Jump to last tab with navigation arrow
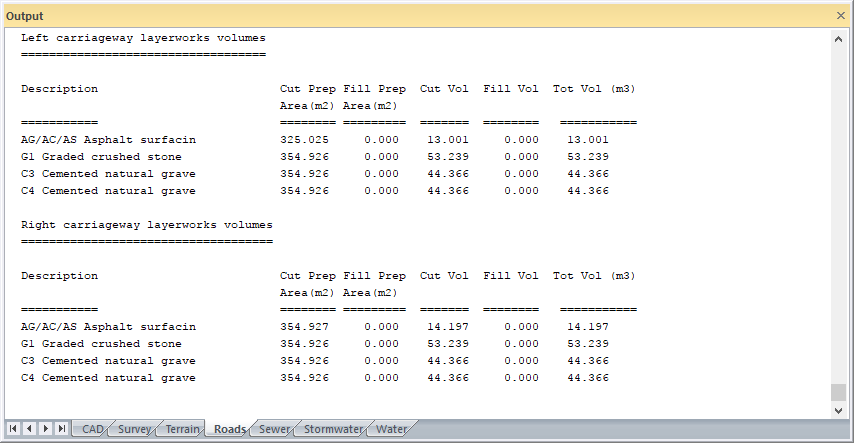The image size is (854, 443). pos(62,429)
